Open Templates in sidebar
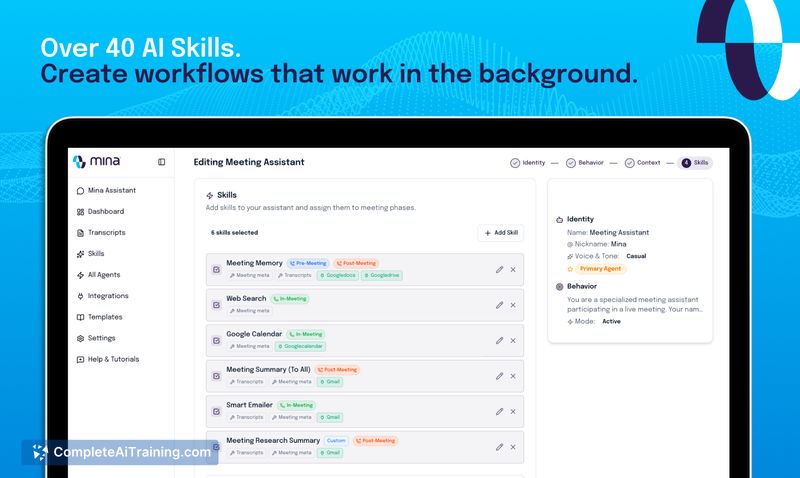Image resolution: width=800 pixels, height=478 pixels. pos(99,317)
